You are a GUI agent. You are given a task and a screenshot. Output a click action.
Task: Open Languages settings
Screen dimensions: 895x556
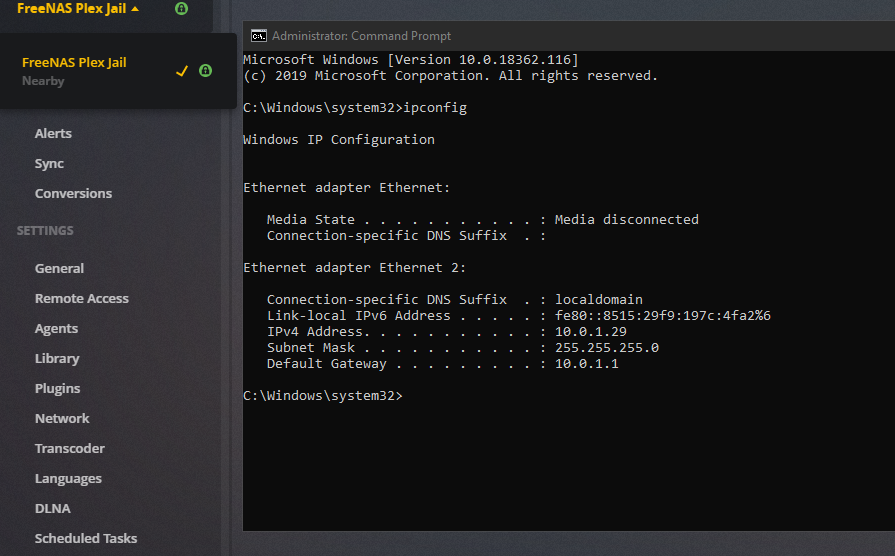coord(68,478)
